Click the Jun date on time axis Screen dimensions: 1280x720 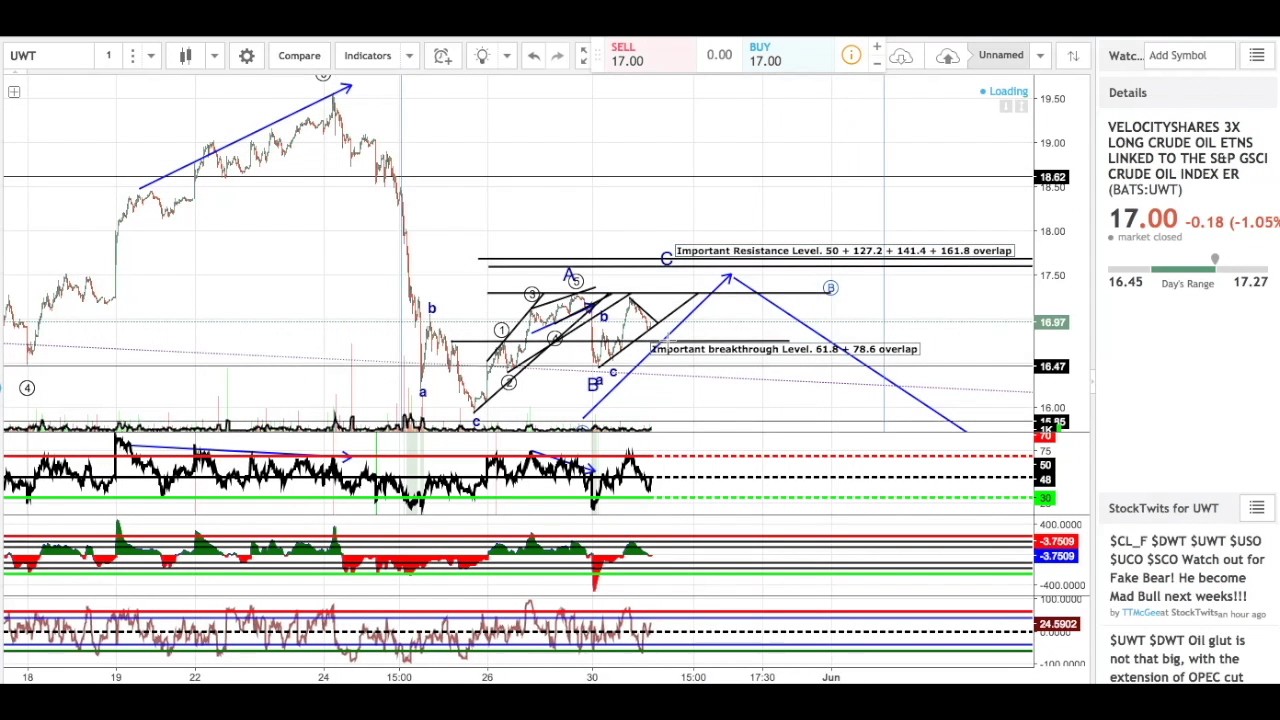pos(831,677)
